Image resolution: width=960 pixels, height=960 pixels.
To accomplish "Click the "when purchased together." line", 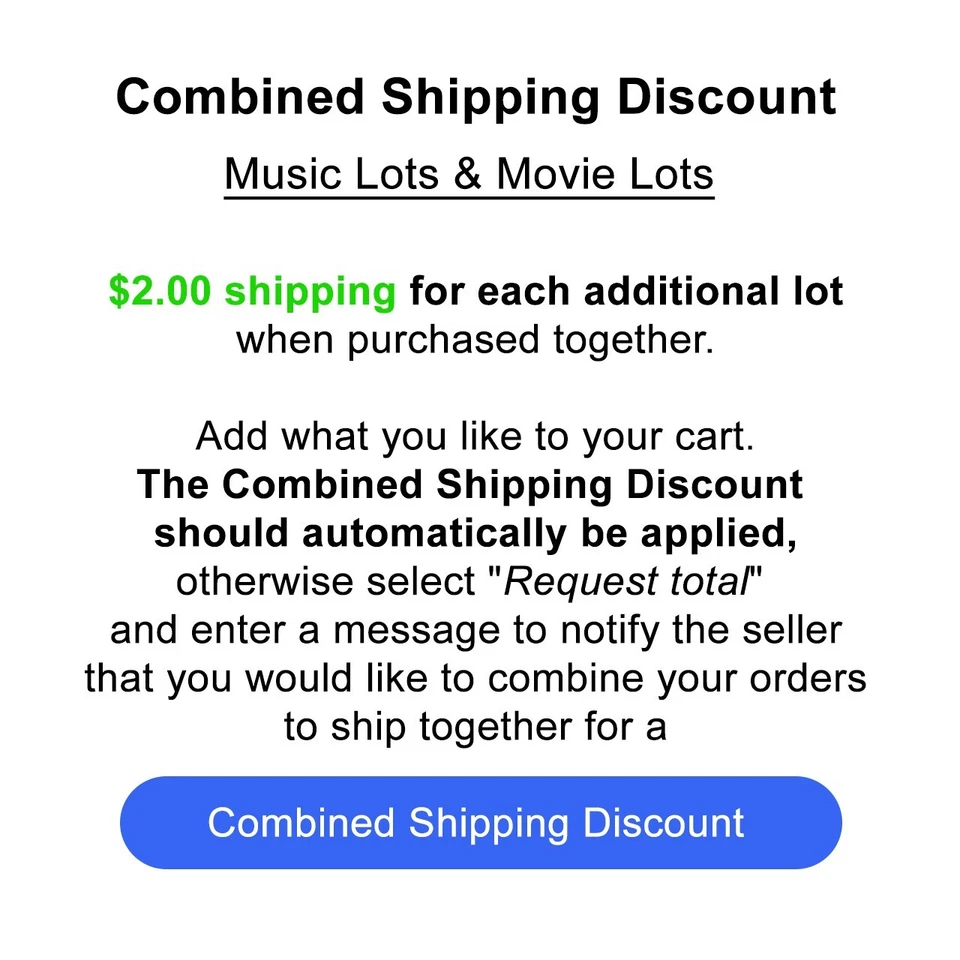I will [476, 340].
